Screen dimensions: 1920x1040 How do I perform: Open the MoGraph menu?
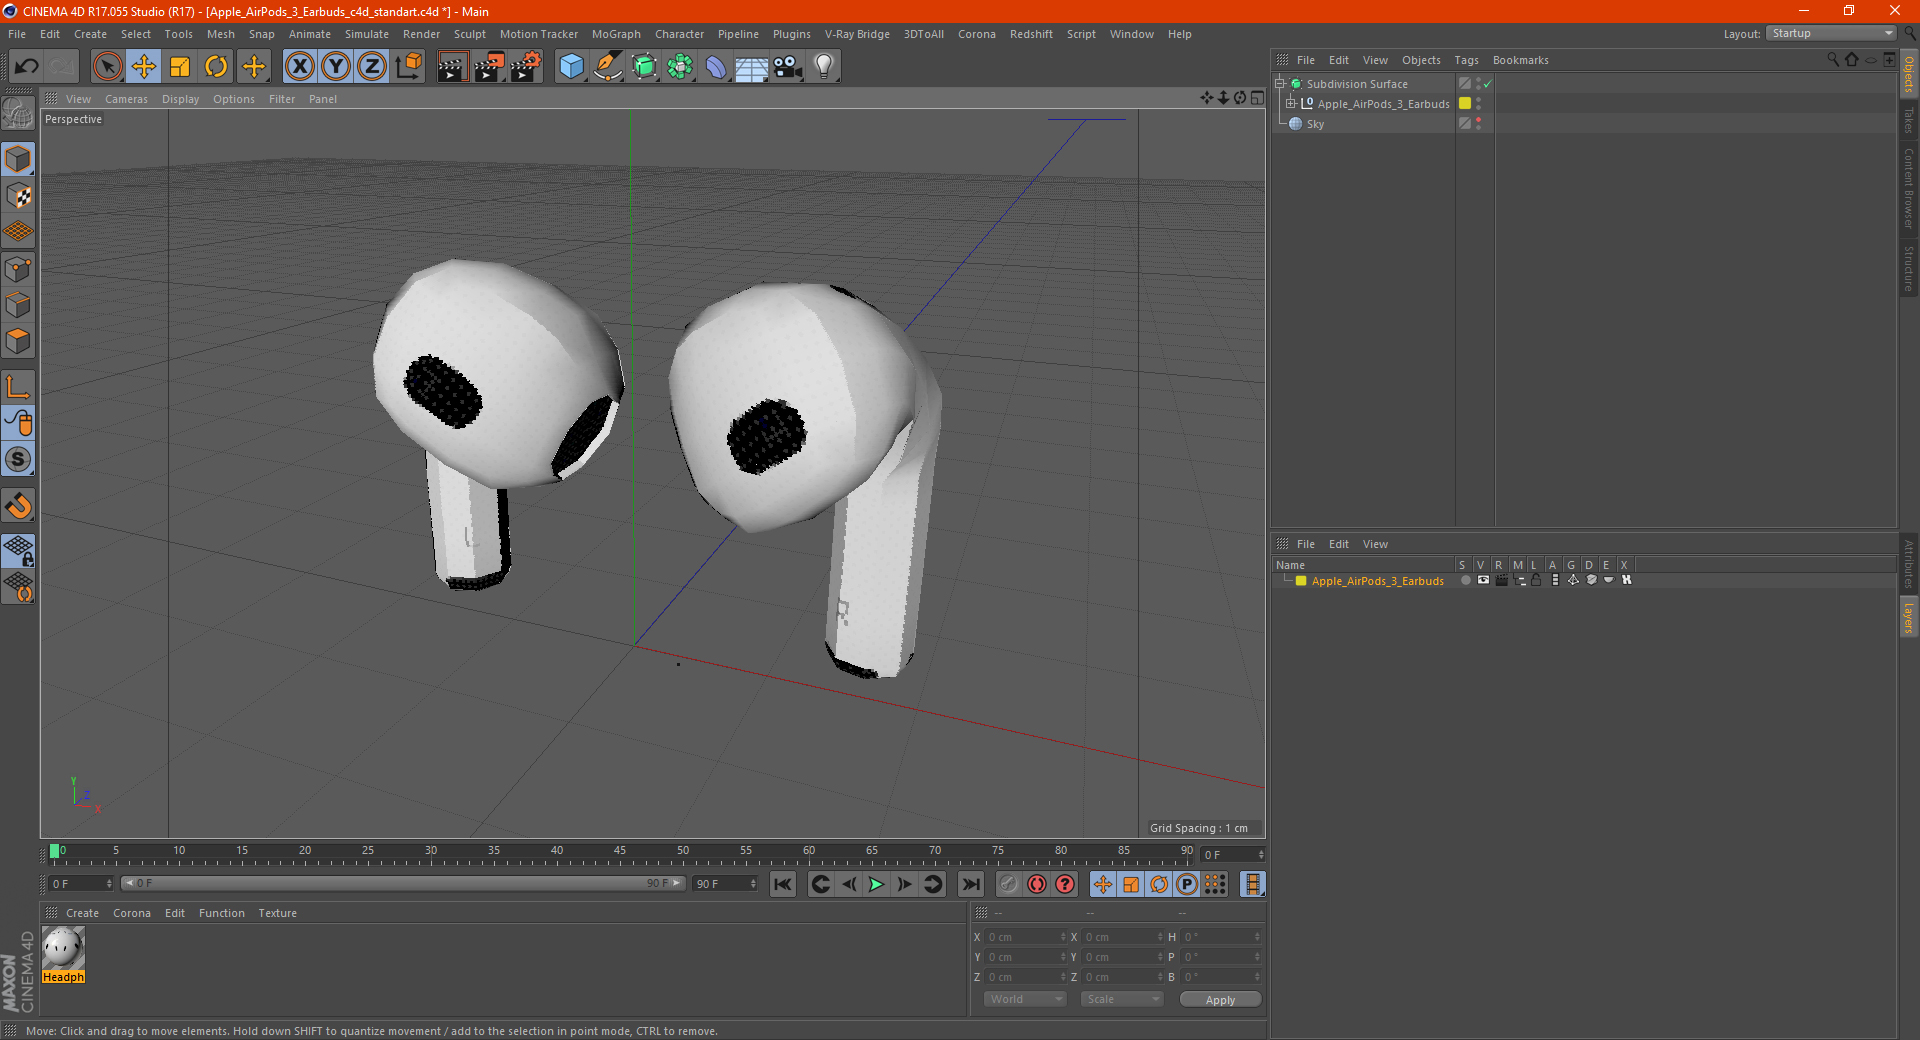[616, 34]
